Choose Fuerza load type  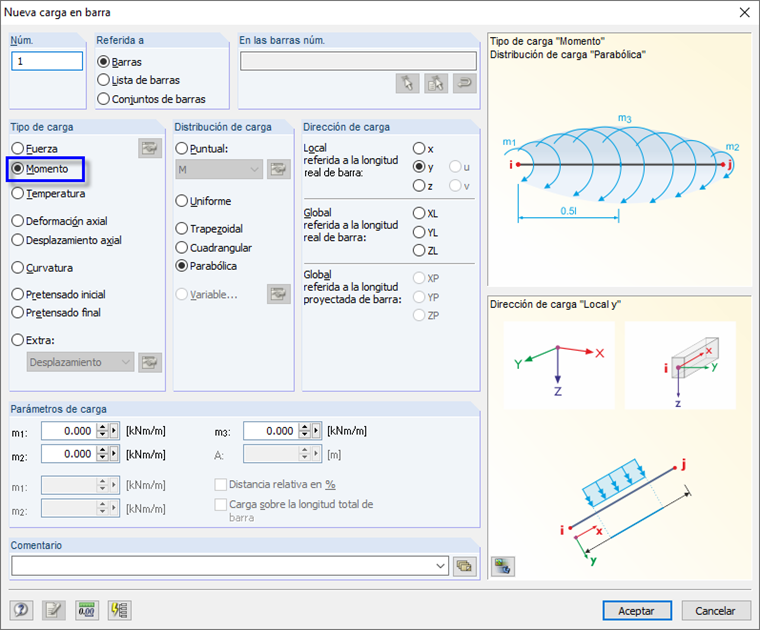tap(34, 148)
